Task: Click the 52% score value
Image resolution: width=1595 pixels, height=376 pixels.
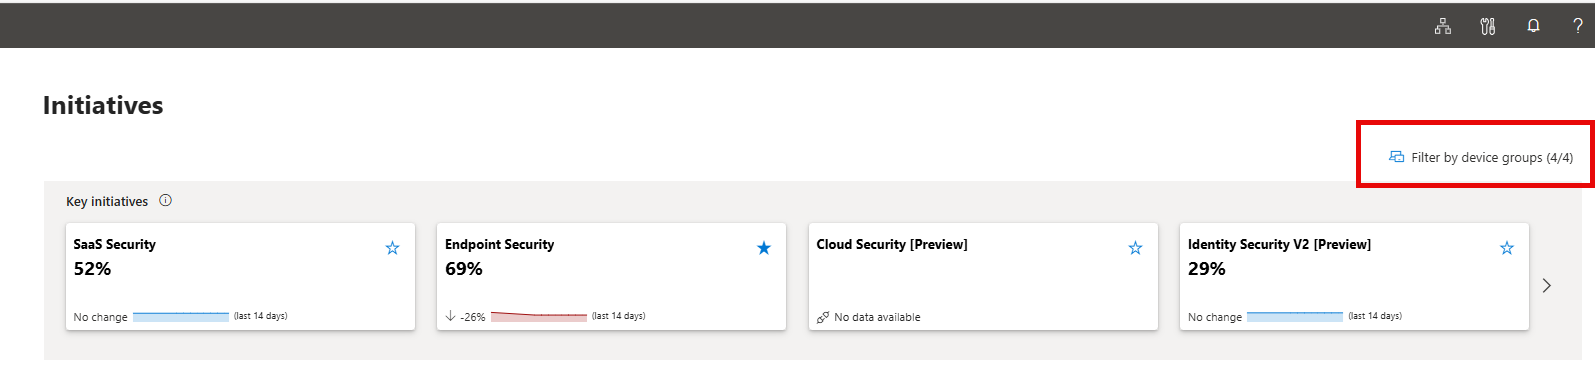Action: coord(92,269)
